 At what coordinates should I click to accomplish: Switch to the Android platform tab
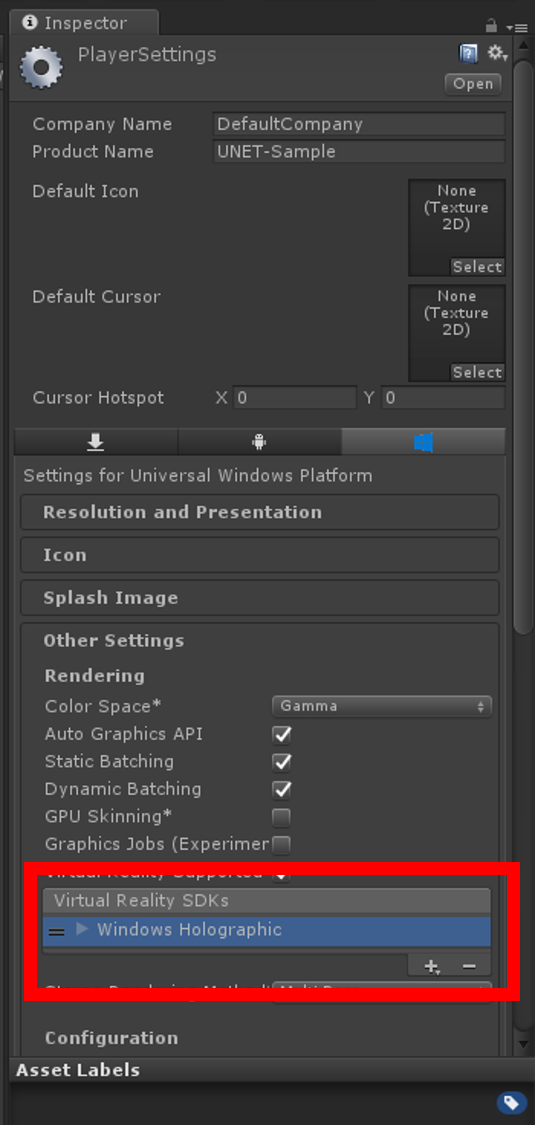259,443
